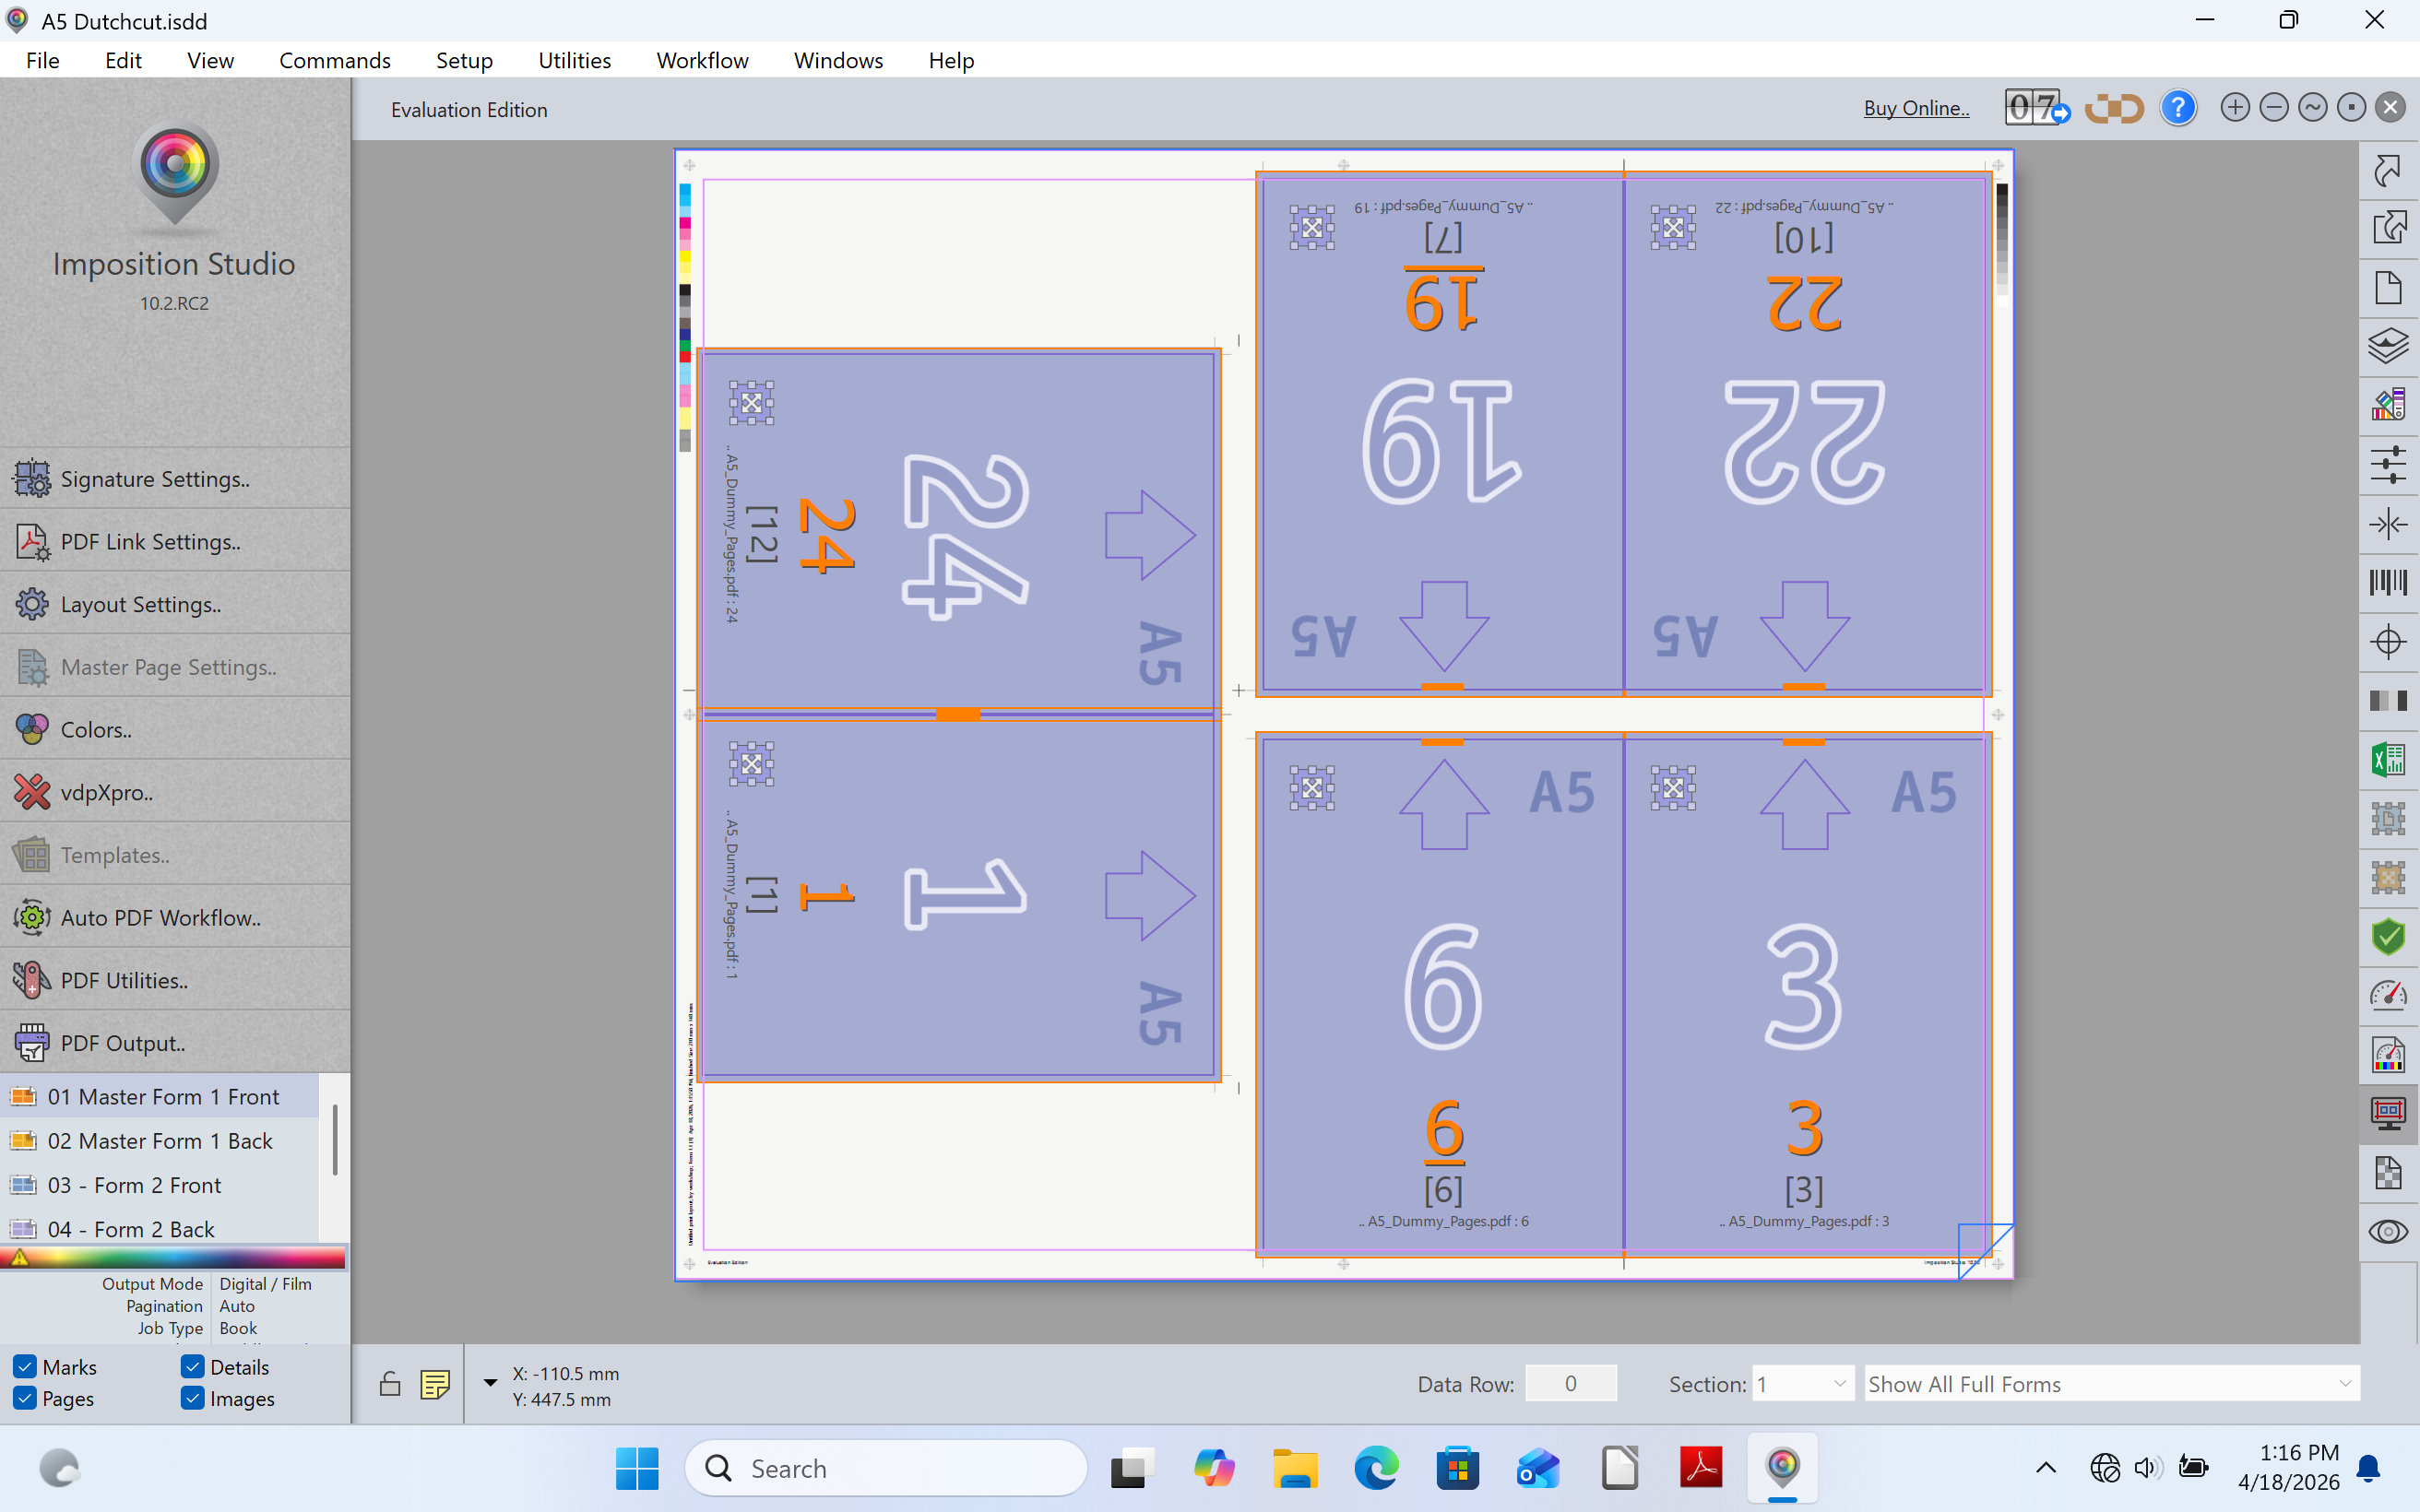The height and width of the screenshot is (1512, 2420).
Task: Click the eye preview icon
Action: click(x=2388, y=1232)
